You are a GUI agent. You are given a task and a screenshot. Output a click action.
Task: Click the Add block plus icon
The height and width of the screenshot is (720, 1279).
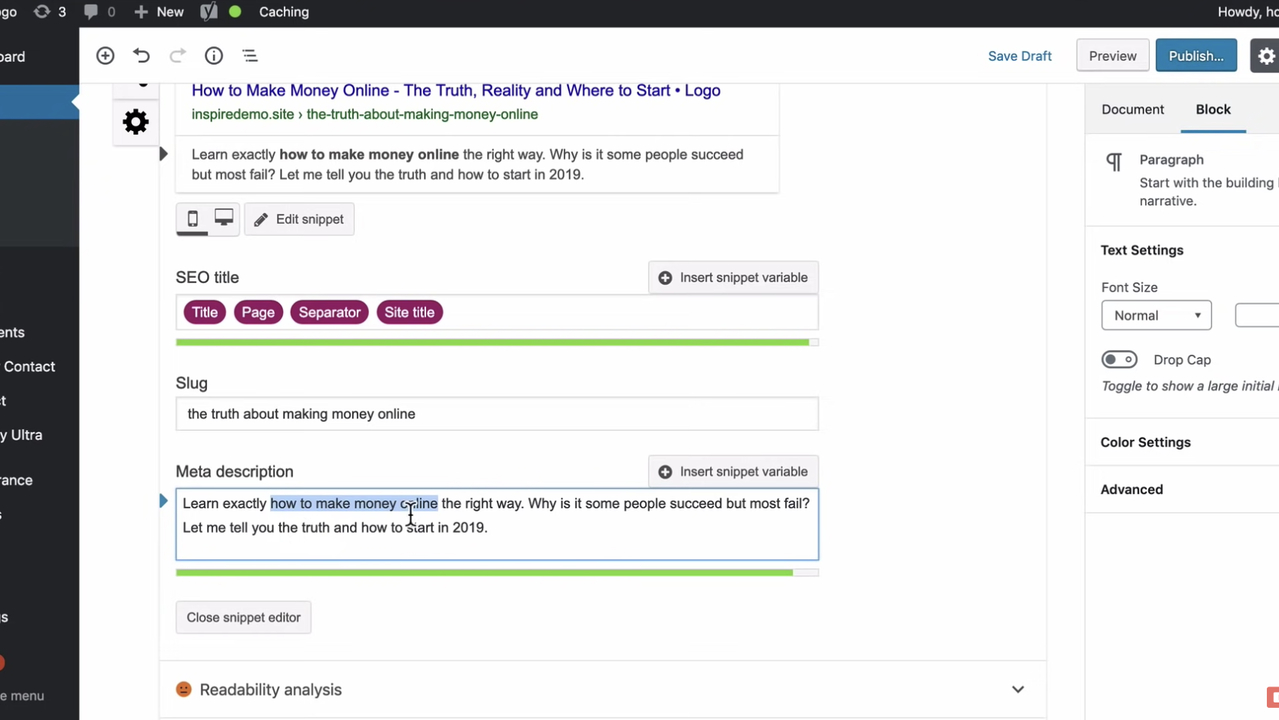tap(105, 56)
